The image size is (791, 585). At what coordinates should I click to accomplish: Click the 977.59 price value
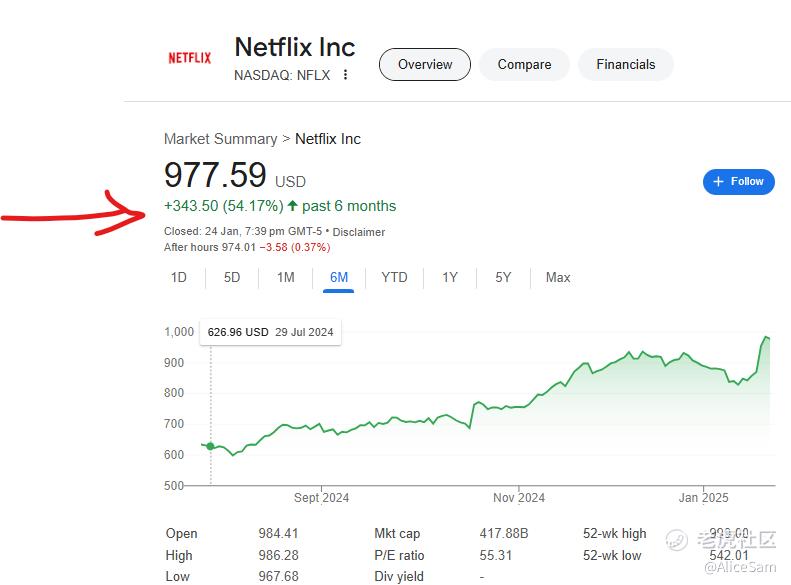[215, 175]
